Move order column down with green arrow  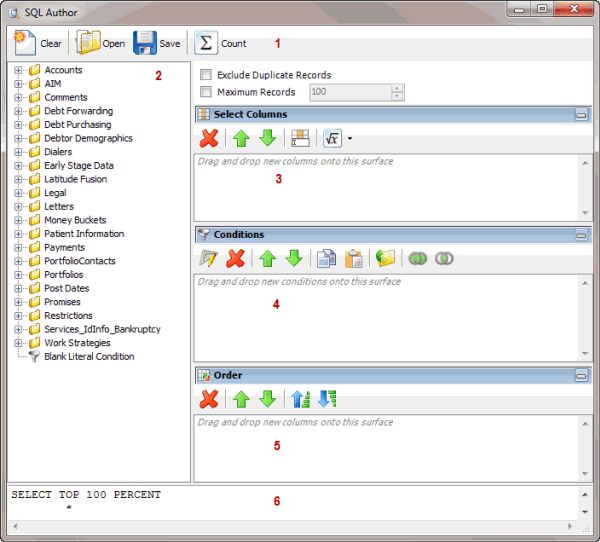(267, 399)
